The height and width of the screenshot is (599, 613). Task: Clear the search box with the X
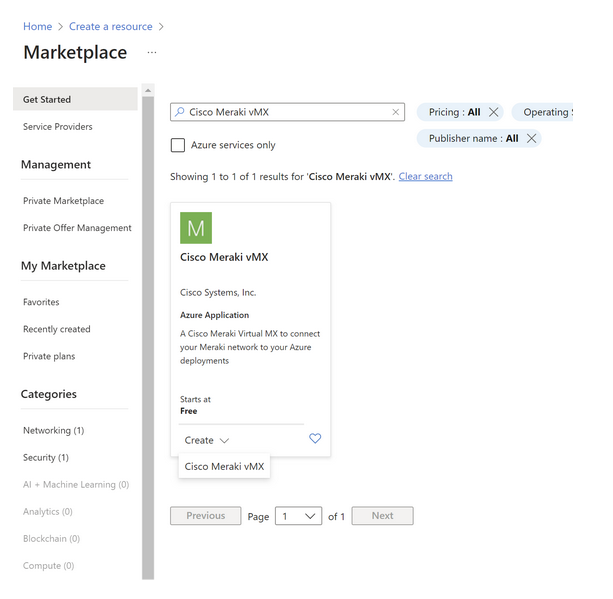tap(396, 112)
